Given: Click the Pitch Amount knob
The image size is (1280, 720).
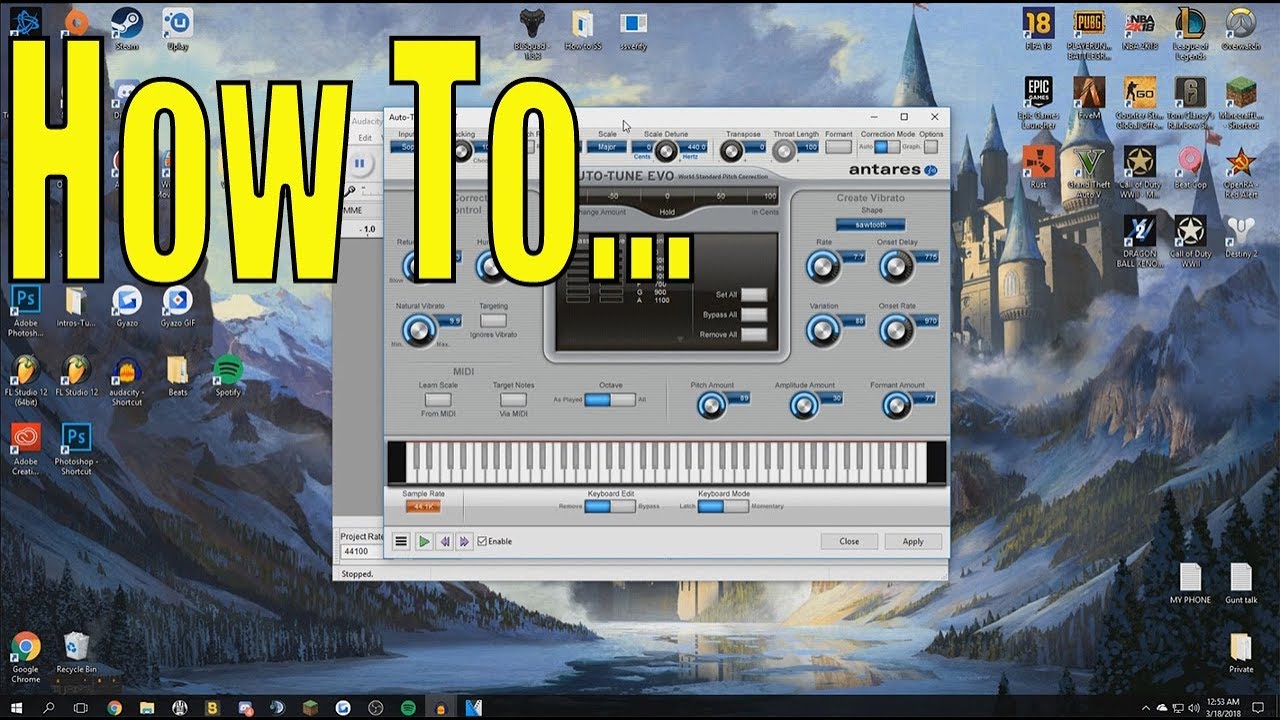Looking at the screenshot, I should coord(711,405).
